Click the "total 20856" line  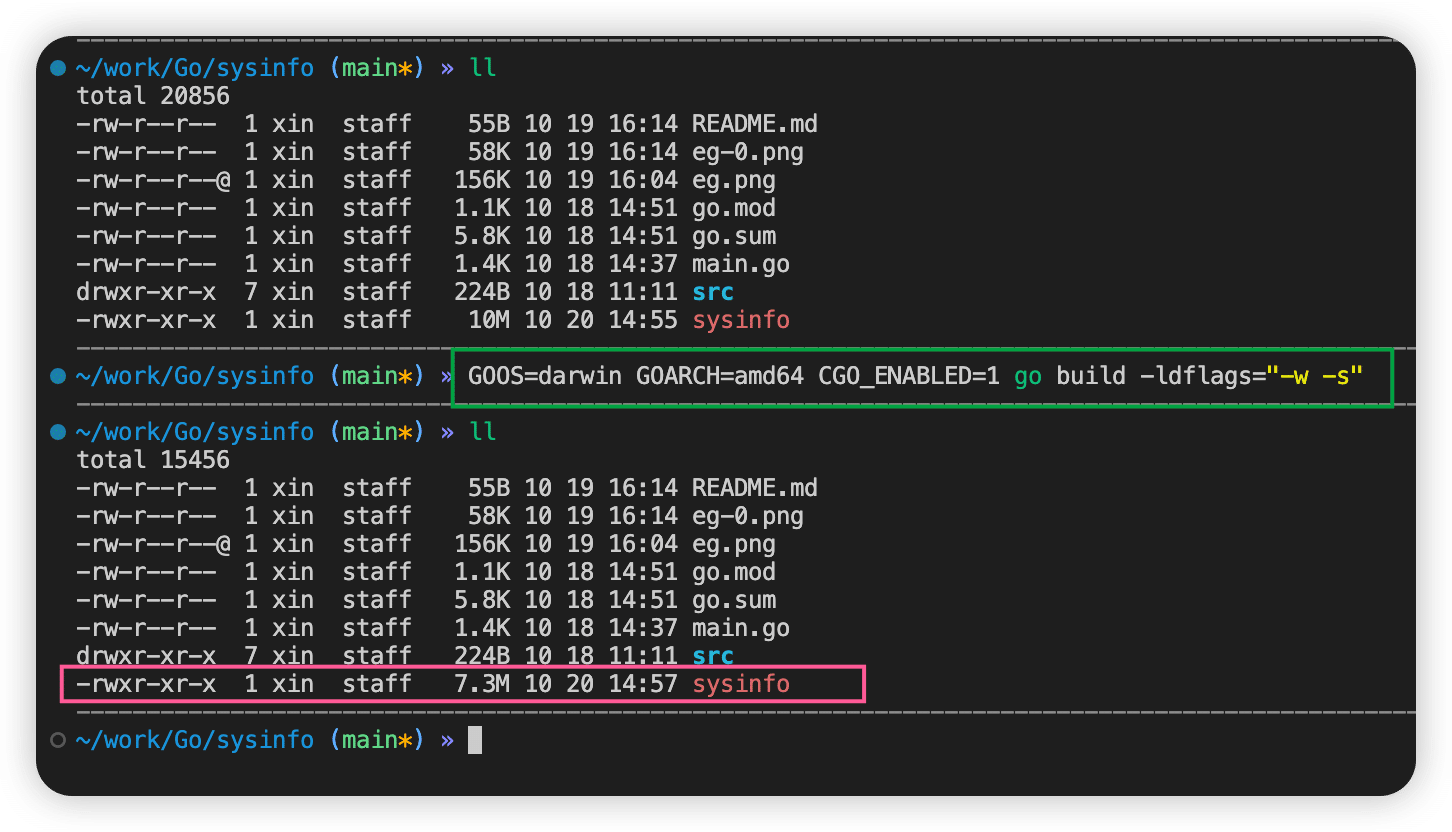[153, 96]
